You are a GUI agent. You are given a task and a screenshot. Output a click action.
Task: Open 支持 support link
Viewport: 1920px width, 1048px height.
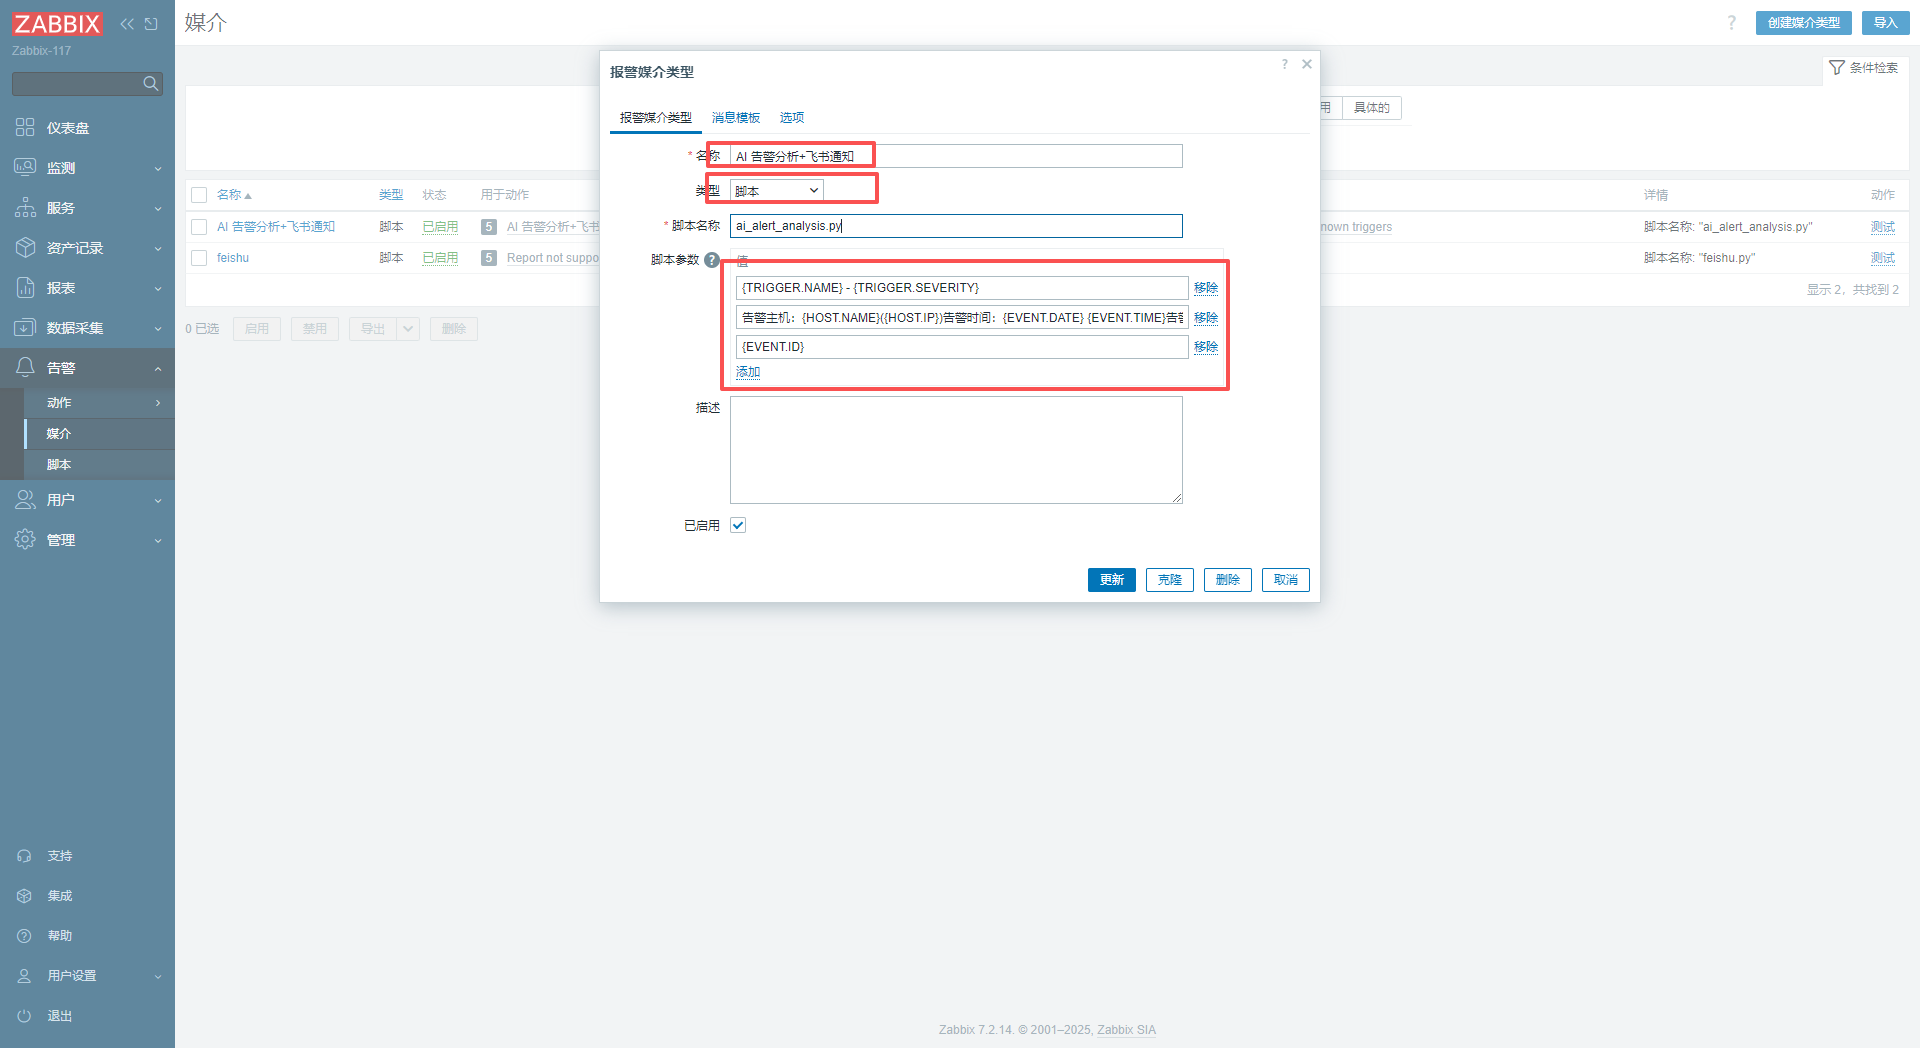pyautogui.click(x=87, y=856)
